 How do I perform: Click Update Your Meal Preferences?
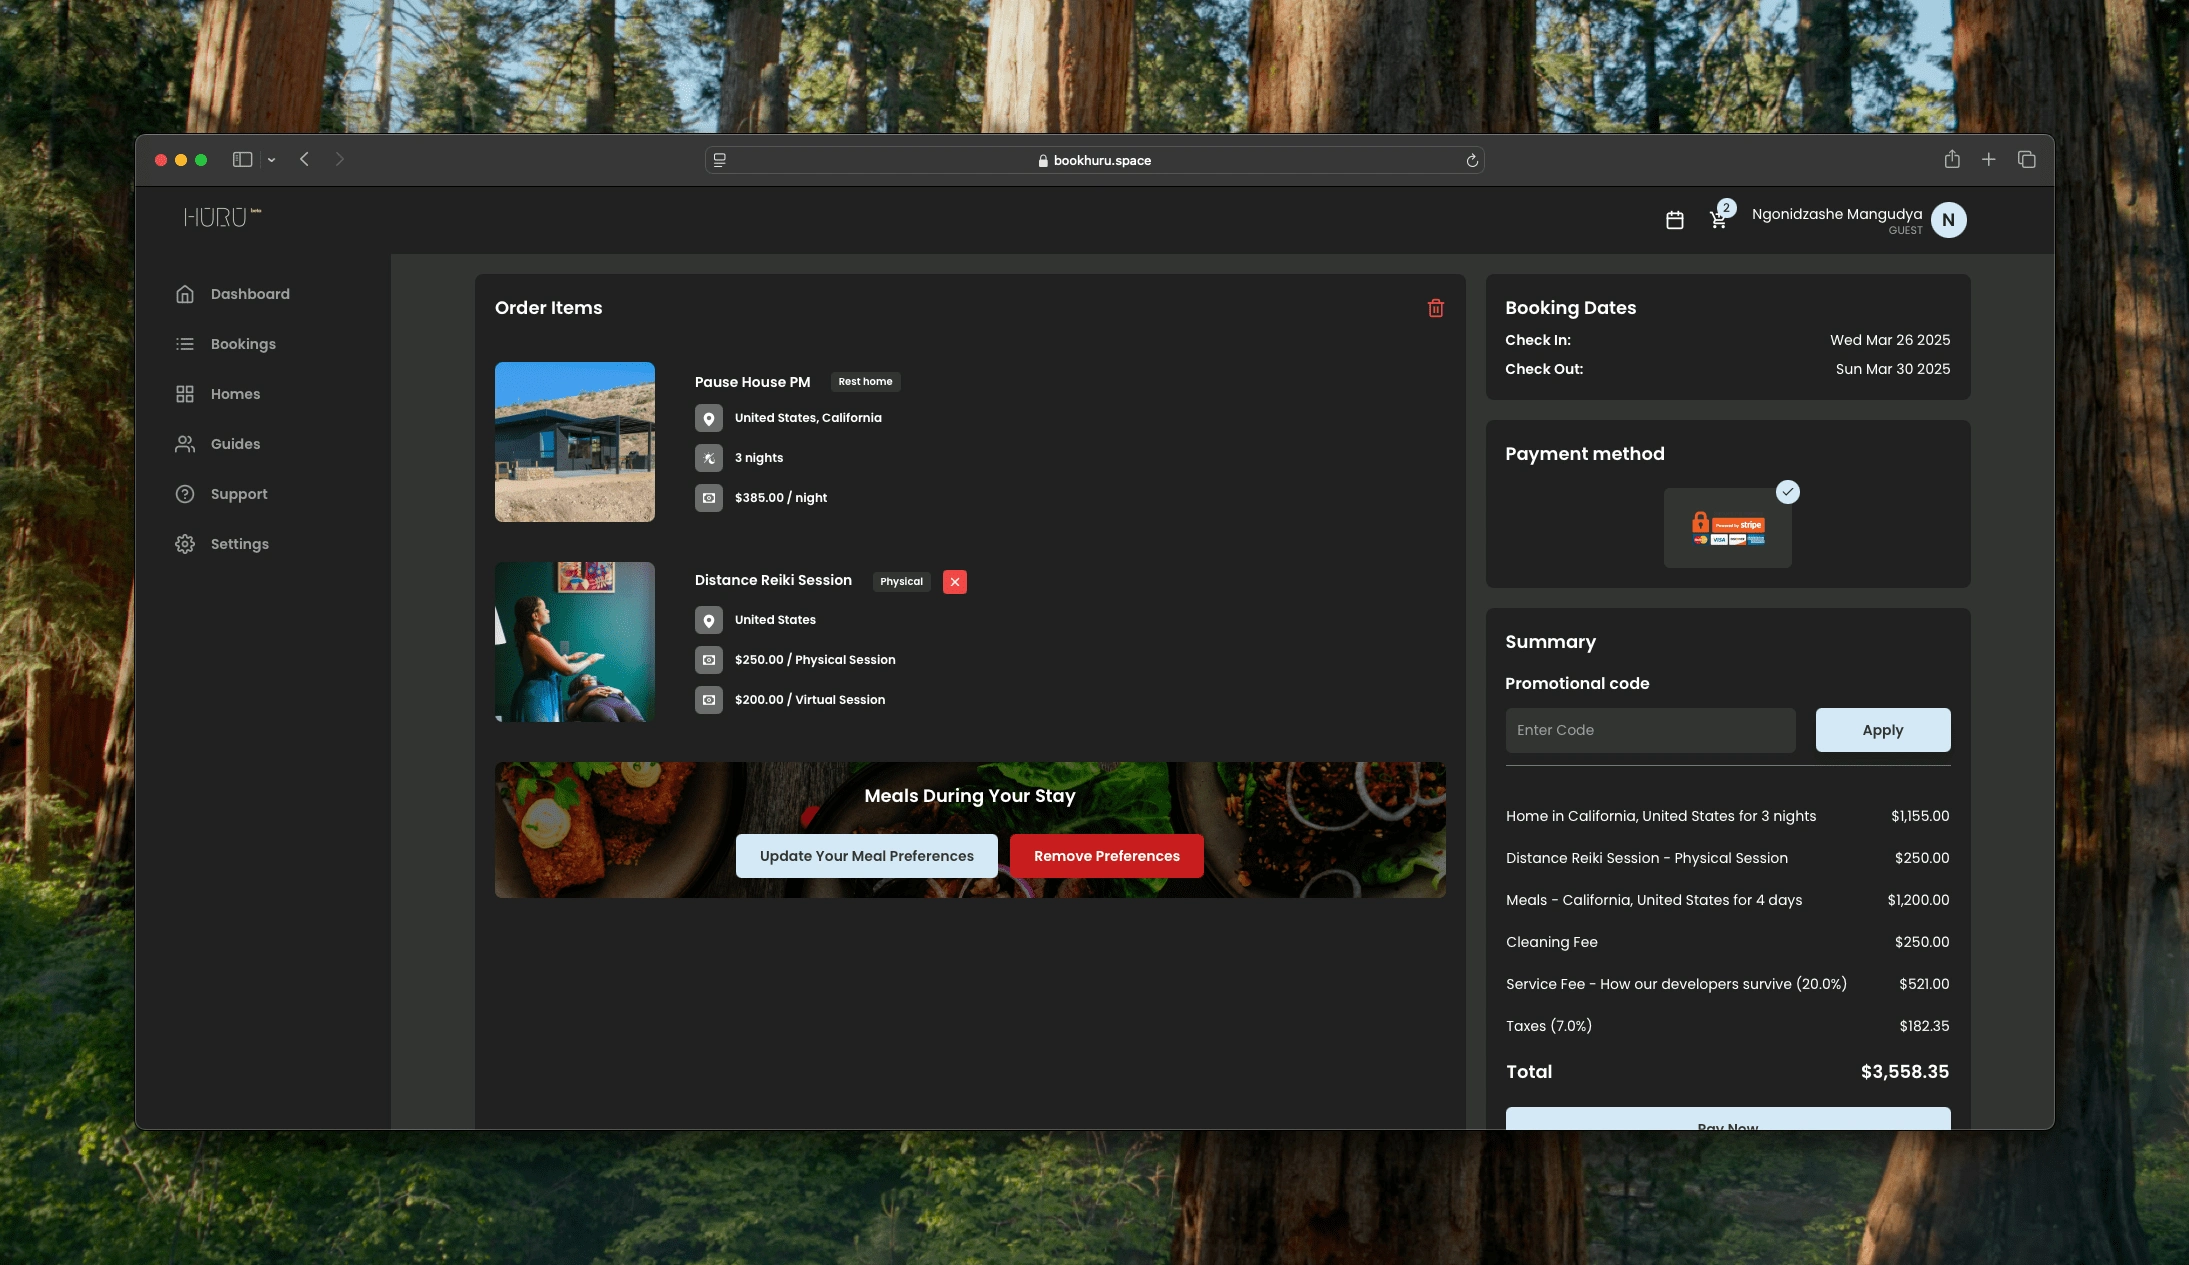(866, 856)
